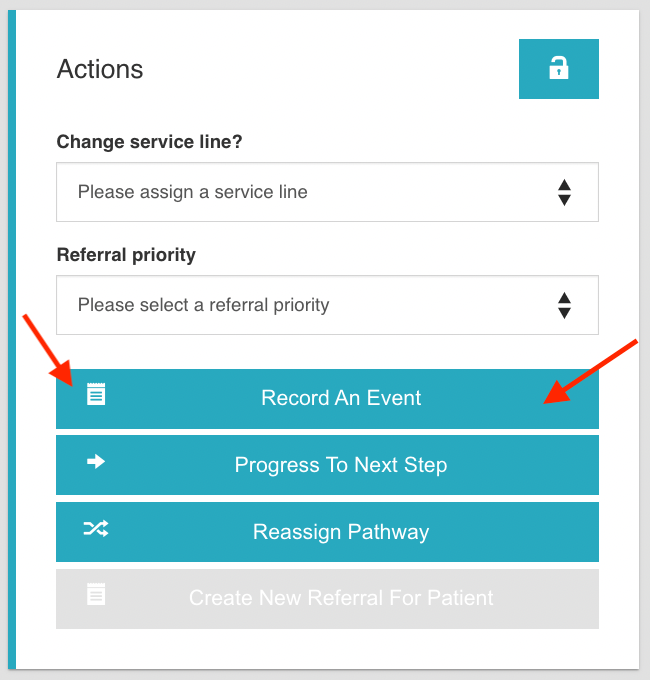This screenshot has height=680, width=650.
Task: Click the document icon on Record An Event
Action: pos(96,394)
